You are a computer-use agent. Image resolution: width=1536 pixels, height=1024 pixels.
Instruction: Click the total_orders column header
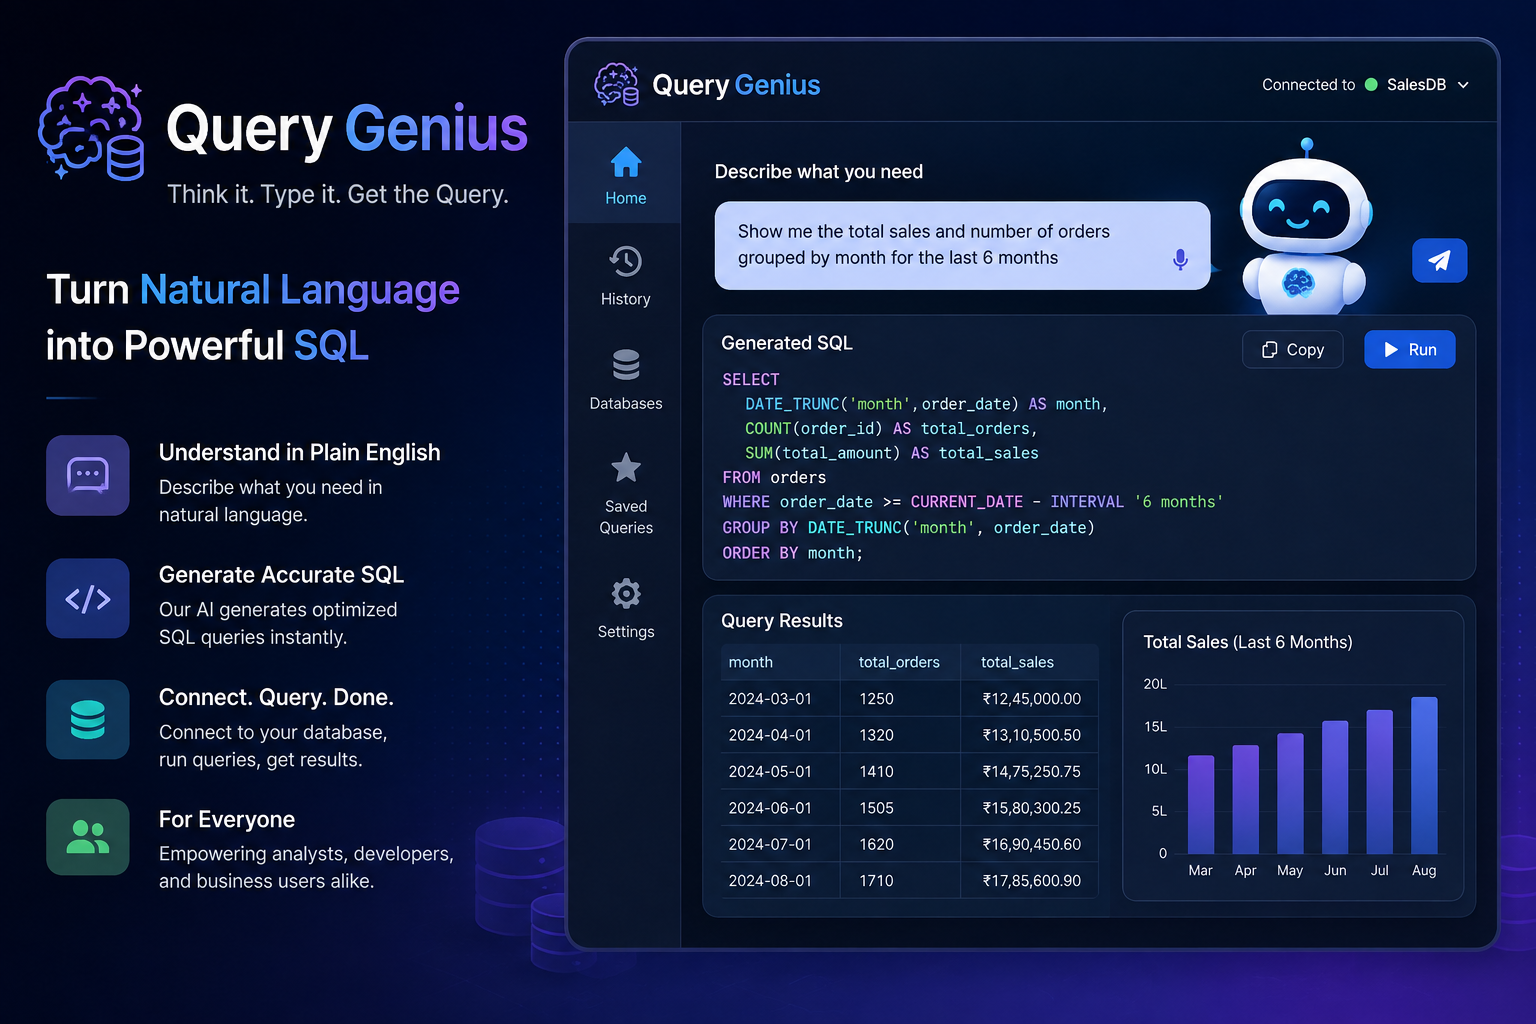point(899,662)
